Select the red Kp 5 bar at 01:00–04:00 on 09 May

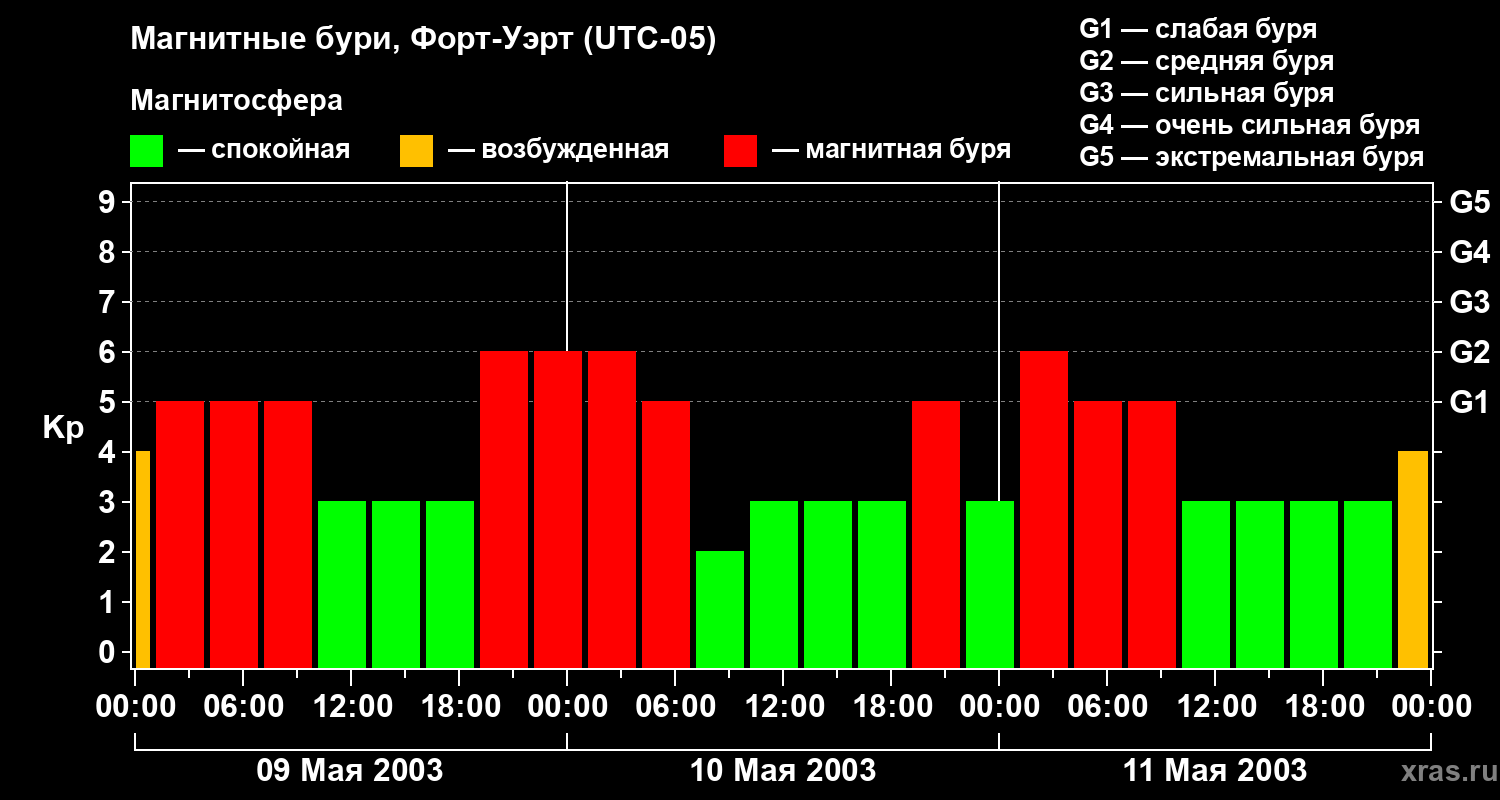pyautogui.click(x=180, y=535)
